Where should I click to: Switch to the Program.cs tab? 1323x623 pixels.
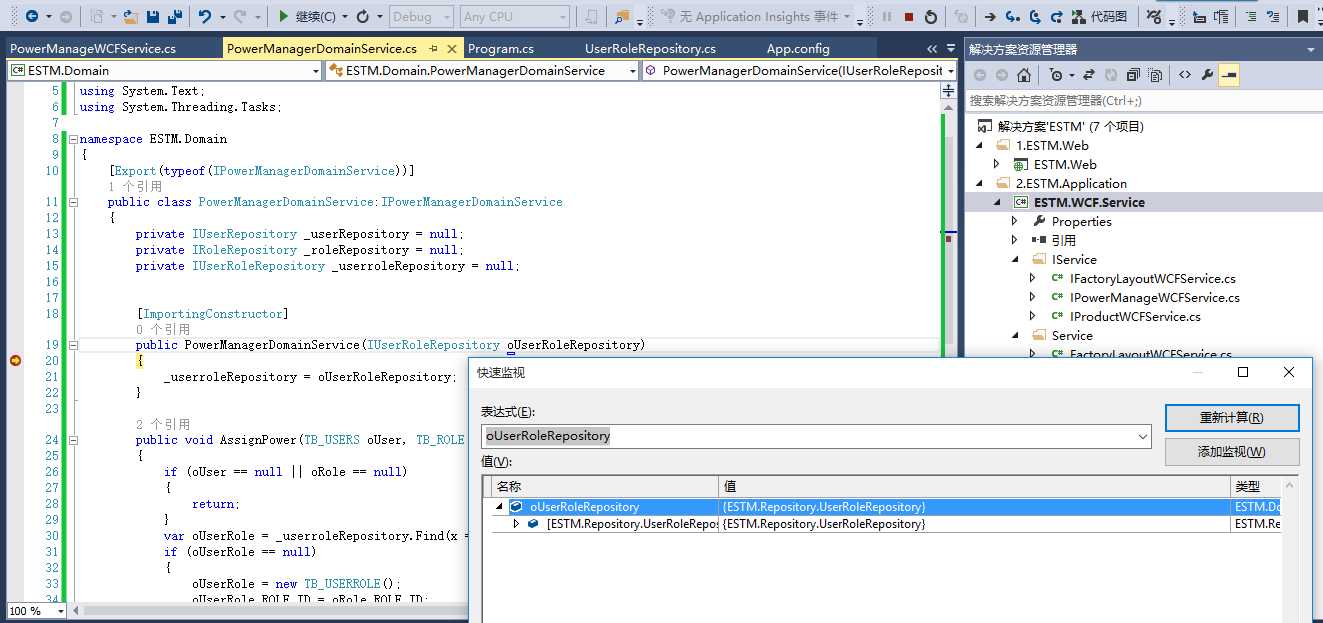point(501,48)
